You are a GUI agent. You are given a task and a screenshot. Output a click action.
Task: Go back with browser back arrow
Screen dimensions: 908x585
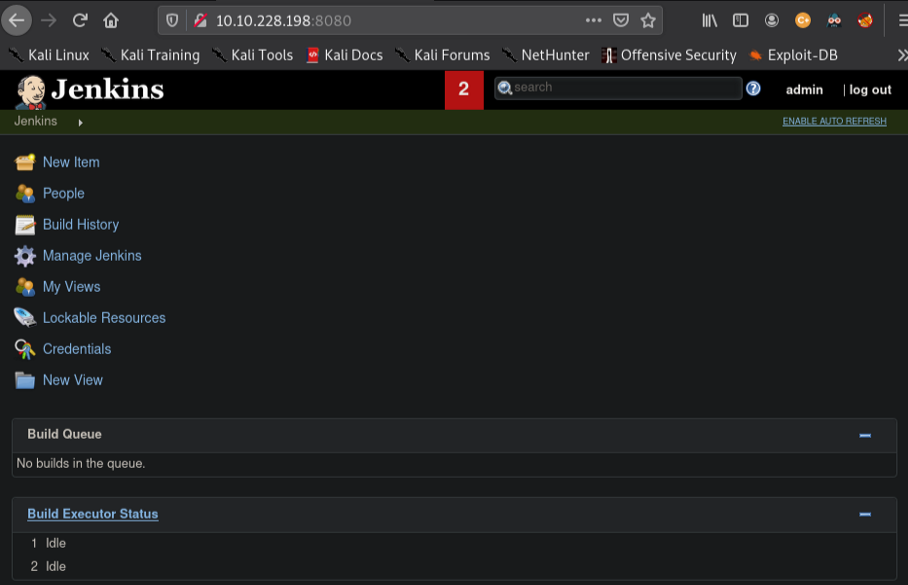point(16,20)
